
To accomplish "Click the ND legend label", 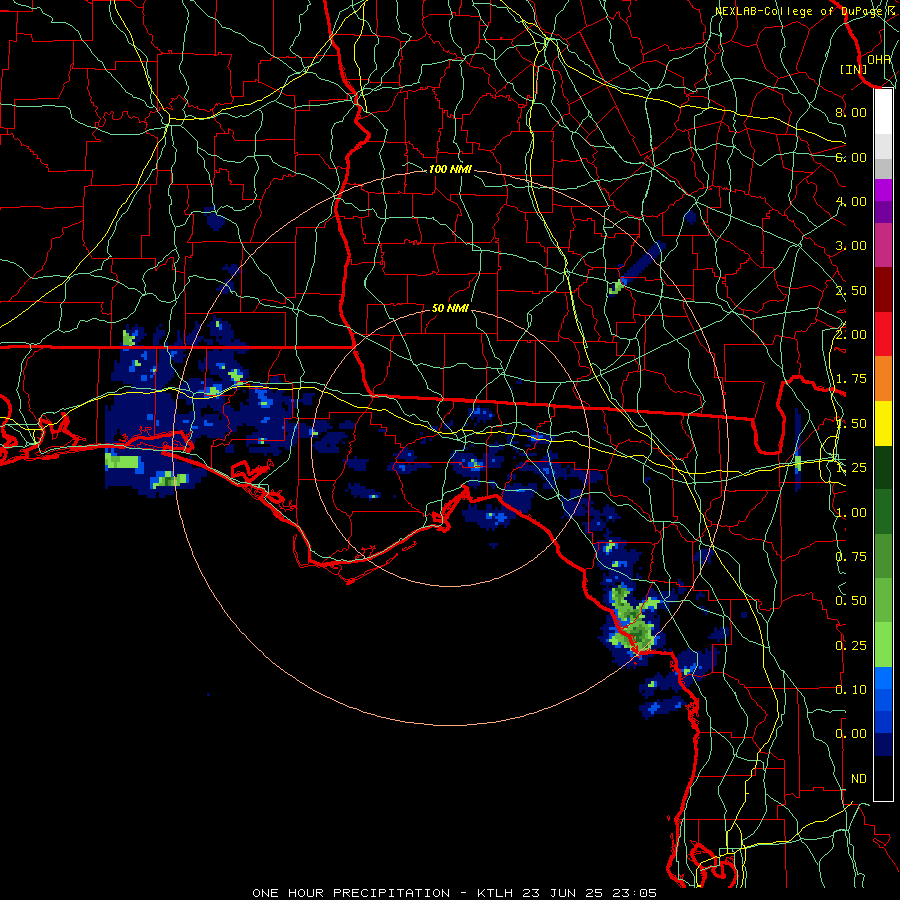I will pyautogui.click(x=859, y=779).
